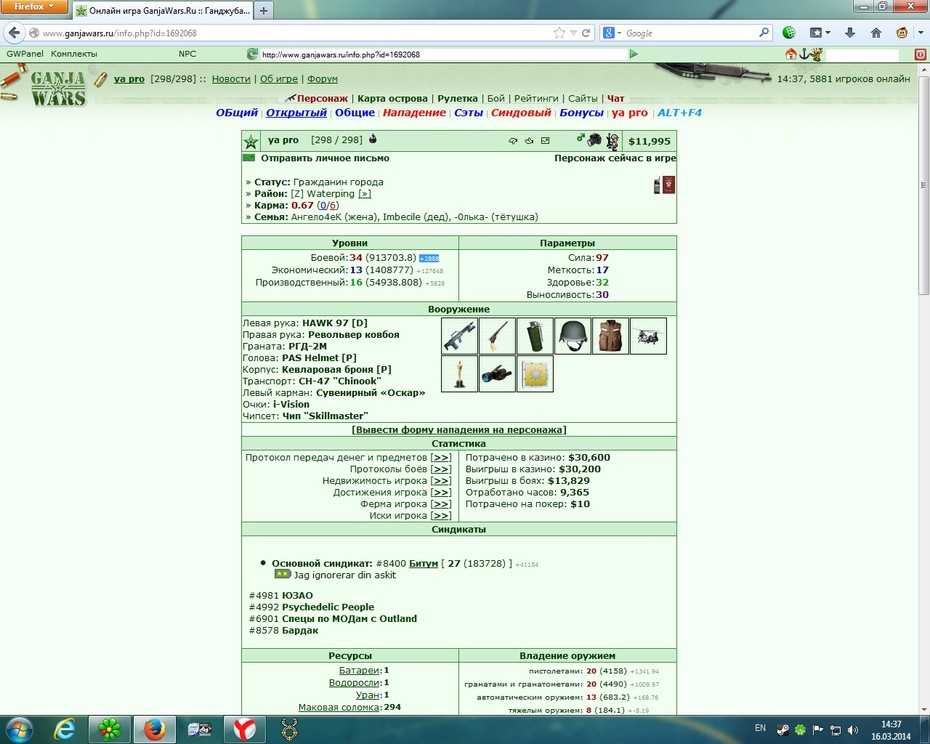Screen dimensions: 930x744
Task: Click the soldier figure icon near money
Action: (x=612, y=141)
